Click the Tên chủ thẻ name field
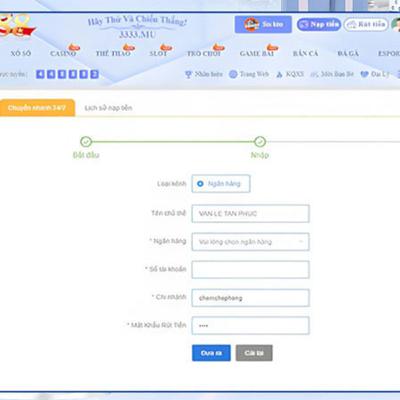The height and width of the screenshot is (400, 400). coord(250,214)
